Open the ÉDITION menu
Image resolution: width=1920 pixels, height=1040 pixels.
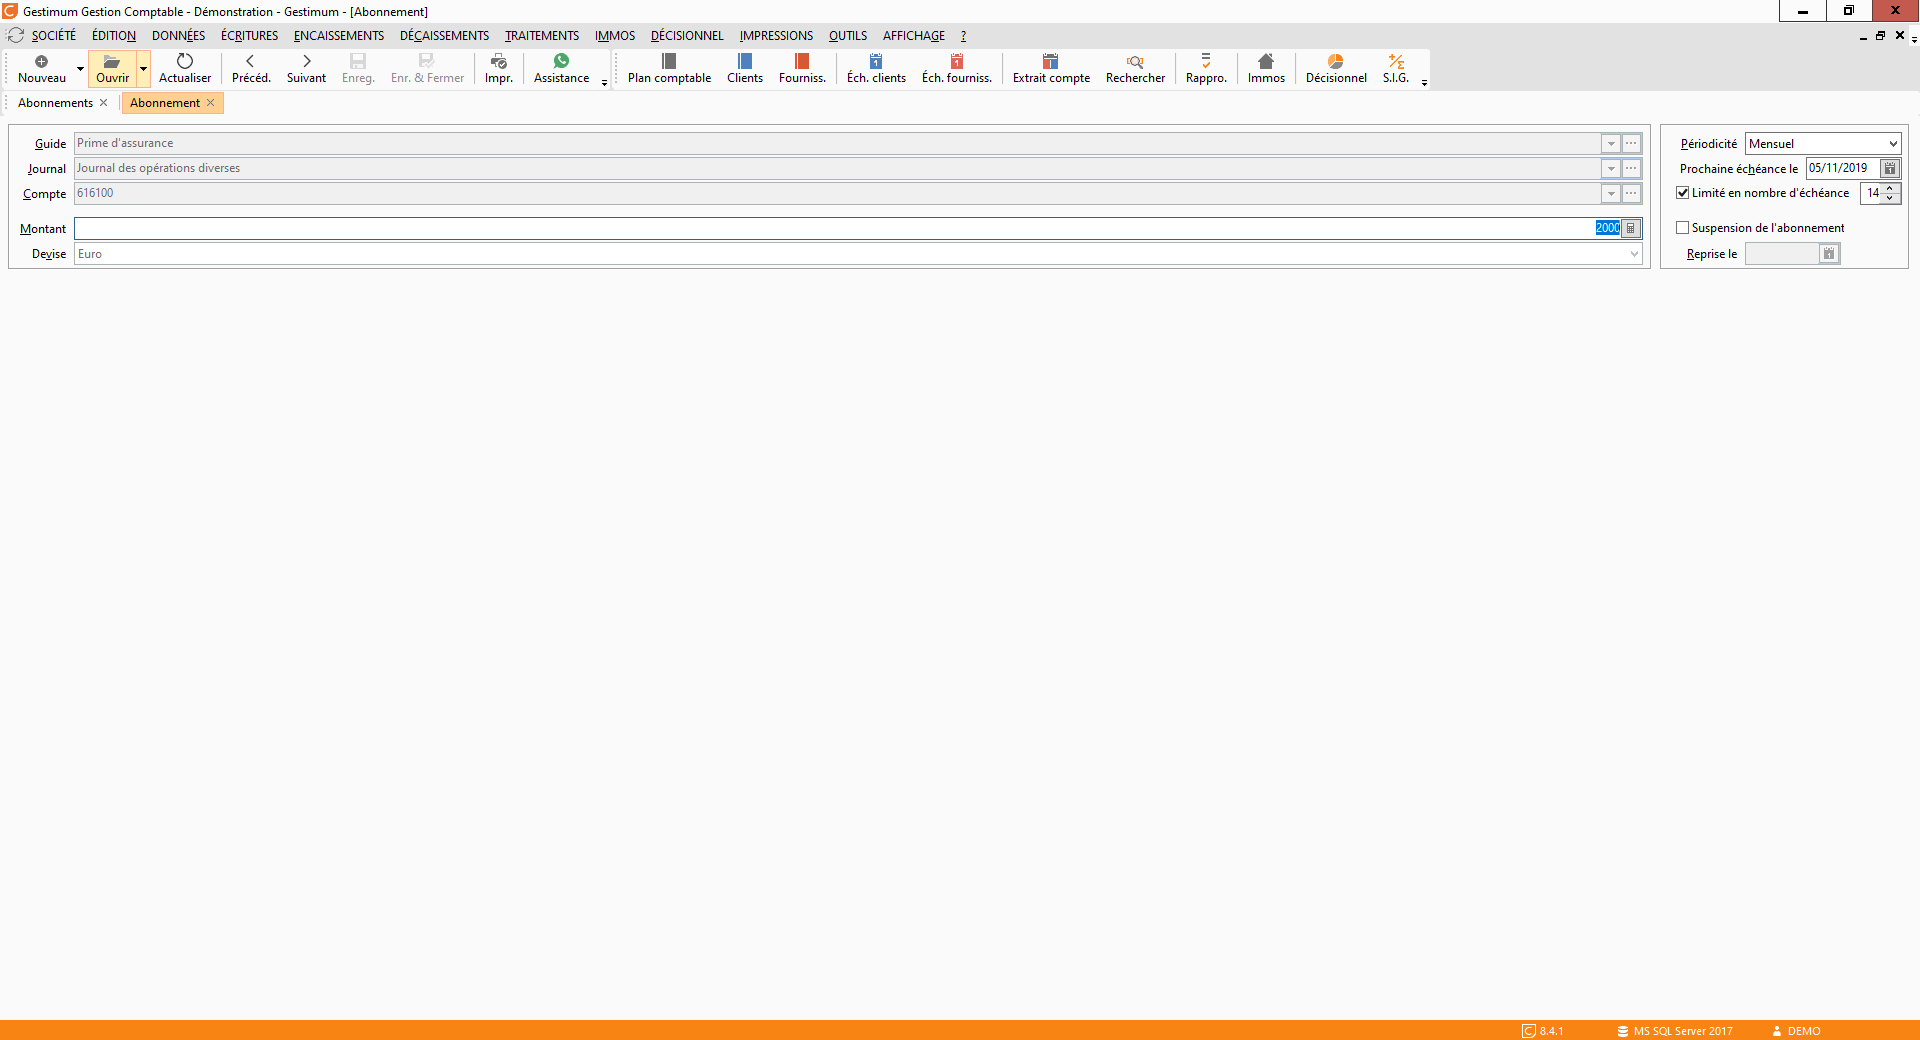click(x=114, y=36)
